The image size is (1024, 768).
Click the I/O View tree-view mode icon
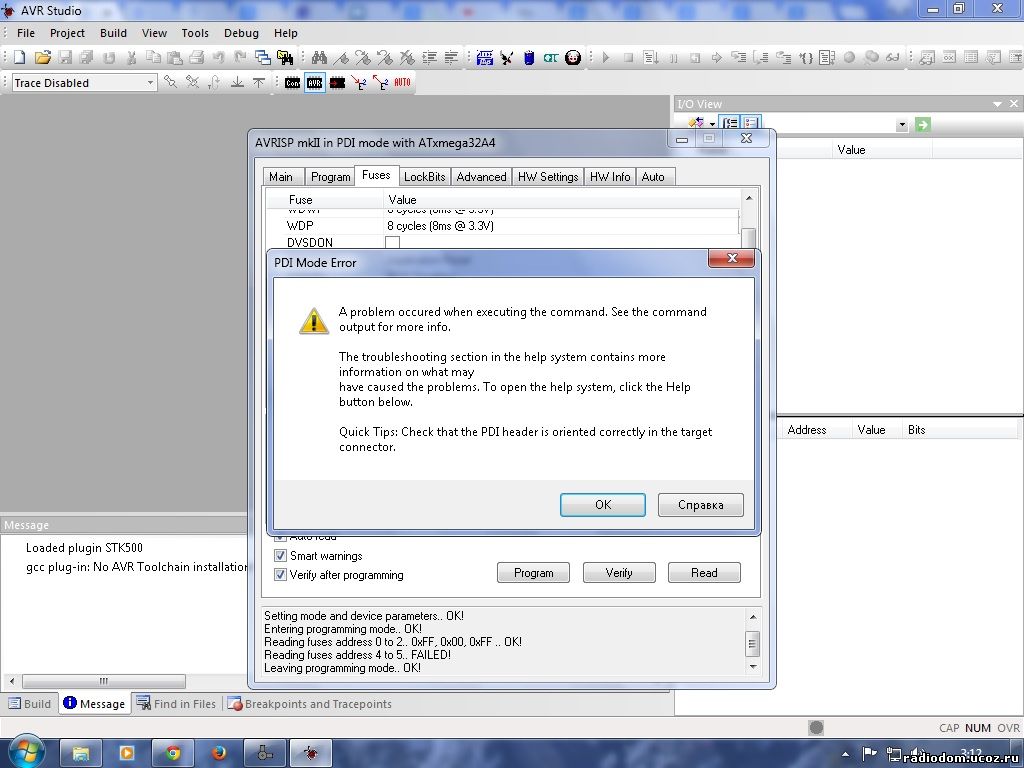[730, 123]
